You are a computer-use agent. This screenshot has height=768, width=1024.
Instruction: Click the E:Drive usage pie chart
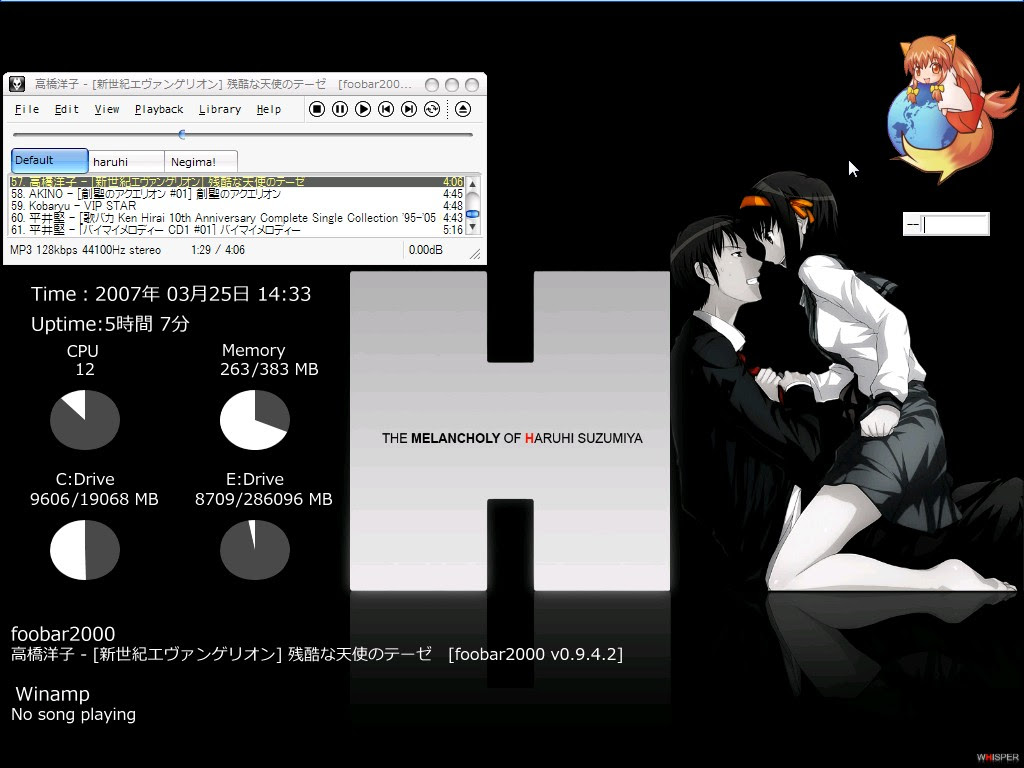pos(255,550)
